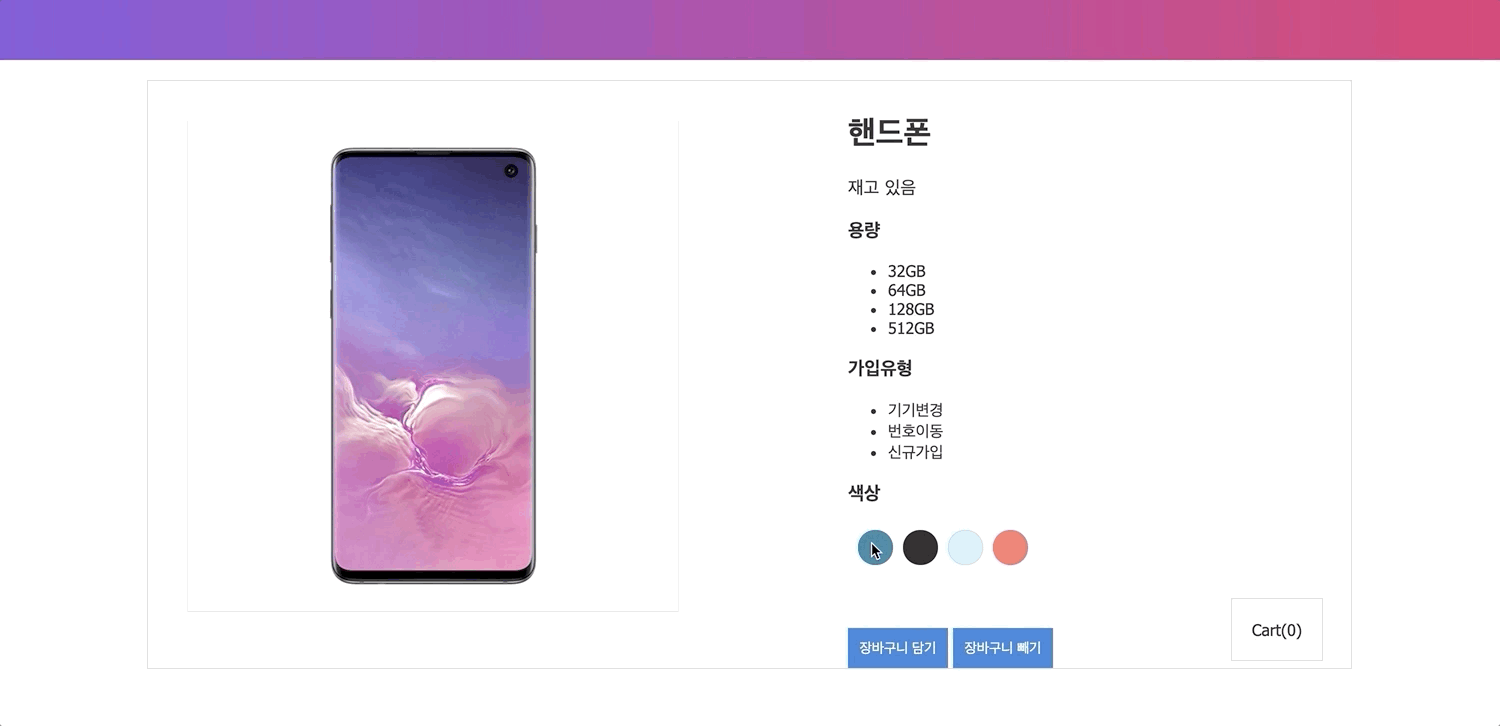
Task: Click the 용량 section heading
Action: pyautogui.click(x=864, y=230)
